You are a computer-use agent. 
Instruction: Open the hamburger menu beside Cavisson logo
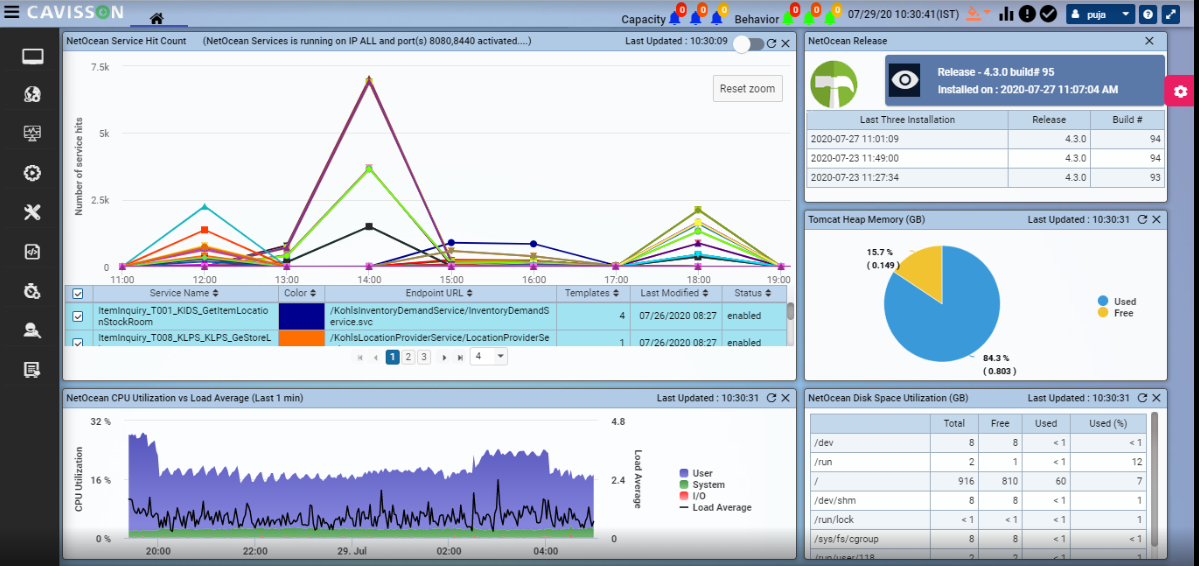coord(12,13)
